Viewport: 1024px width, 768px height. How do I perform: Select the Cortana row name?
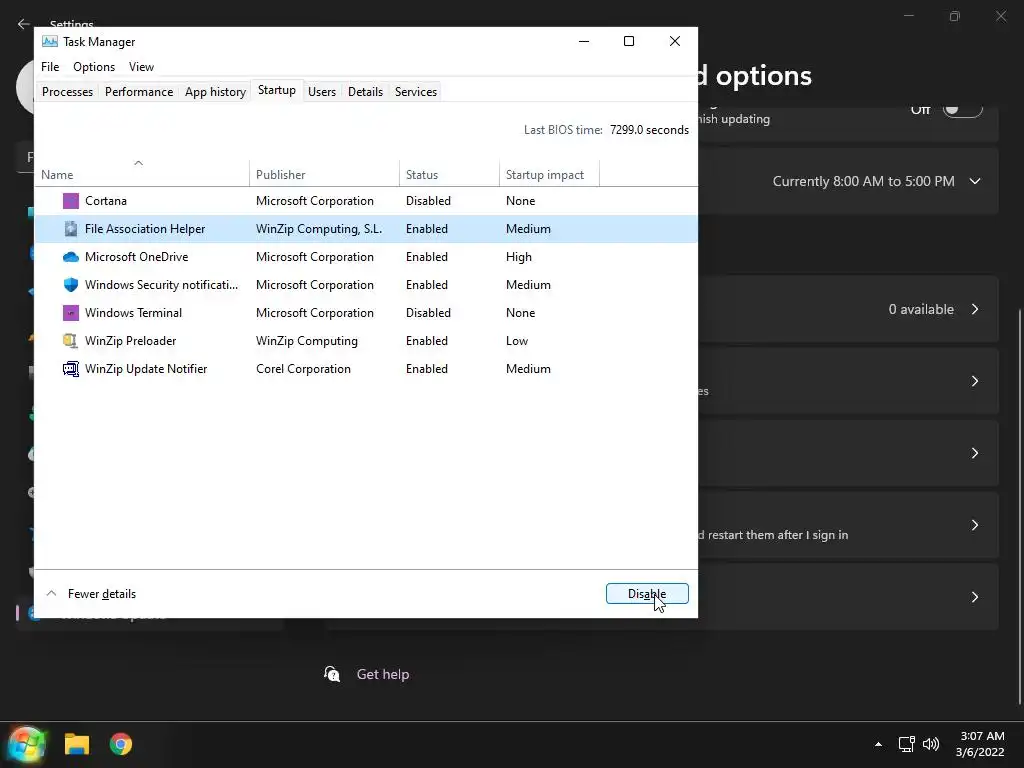click(x=106, y=200)
